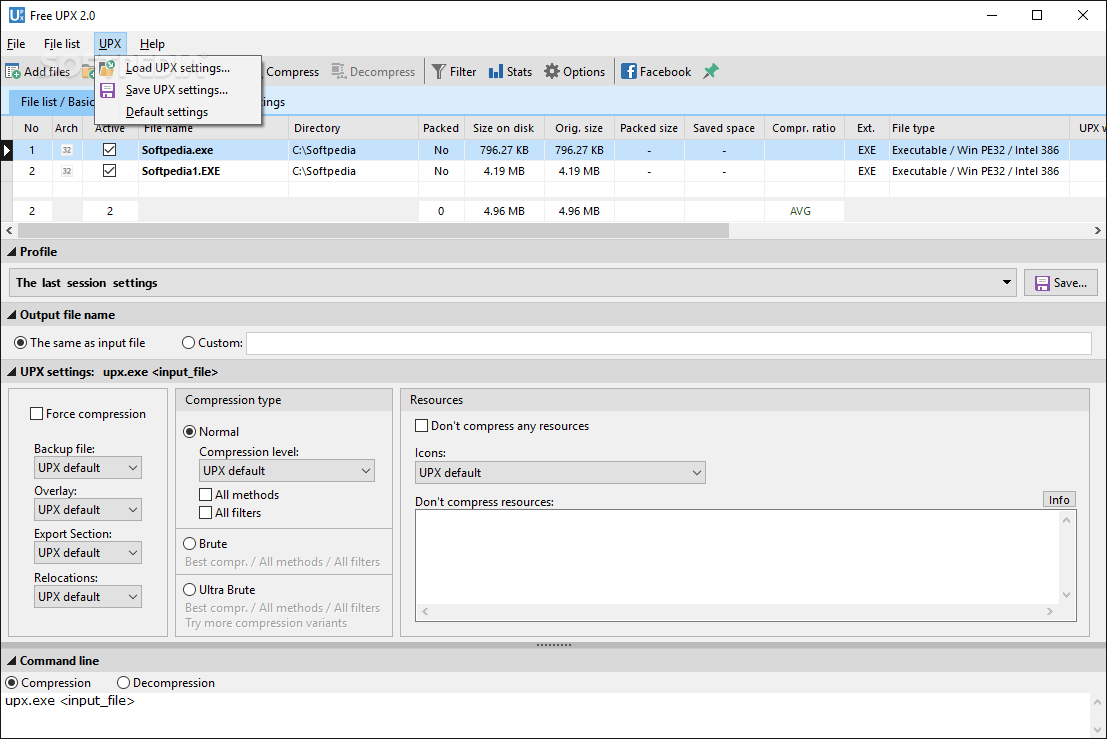
Task: Select 'The same as input file' option
Action: click(x=20, y=342)
